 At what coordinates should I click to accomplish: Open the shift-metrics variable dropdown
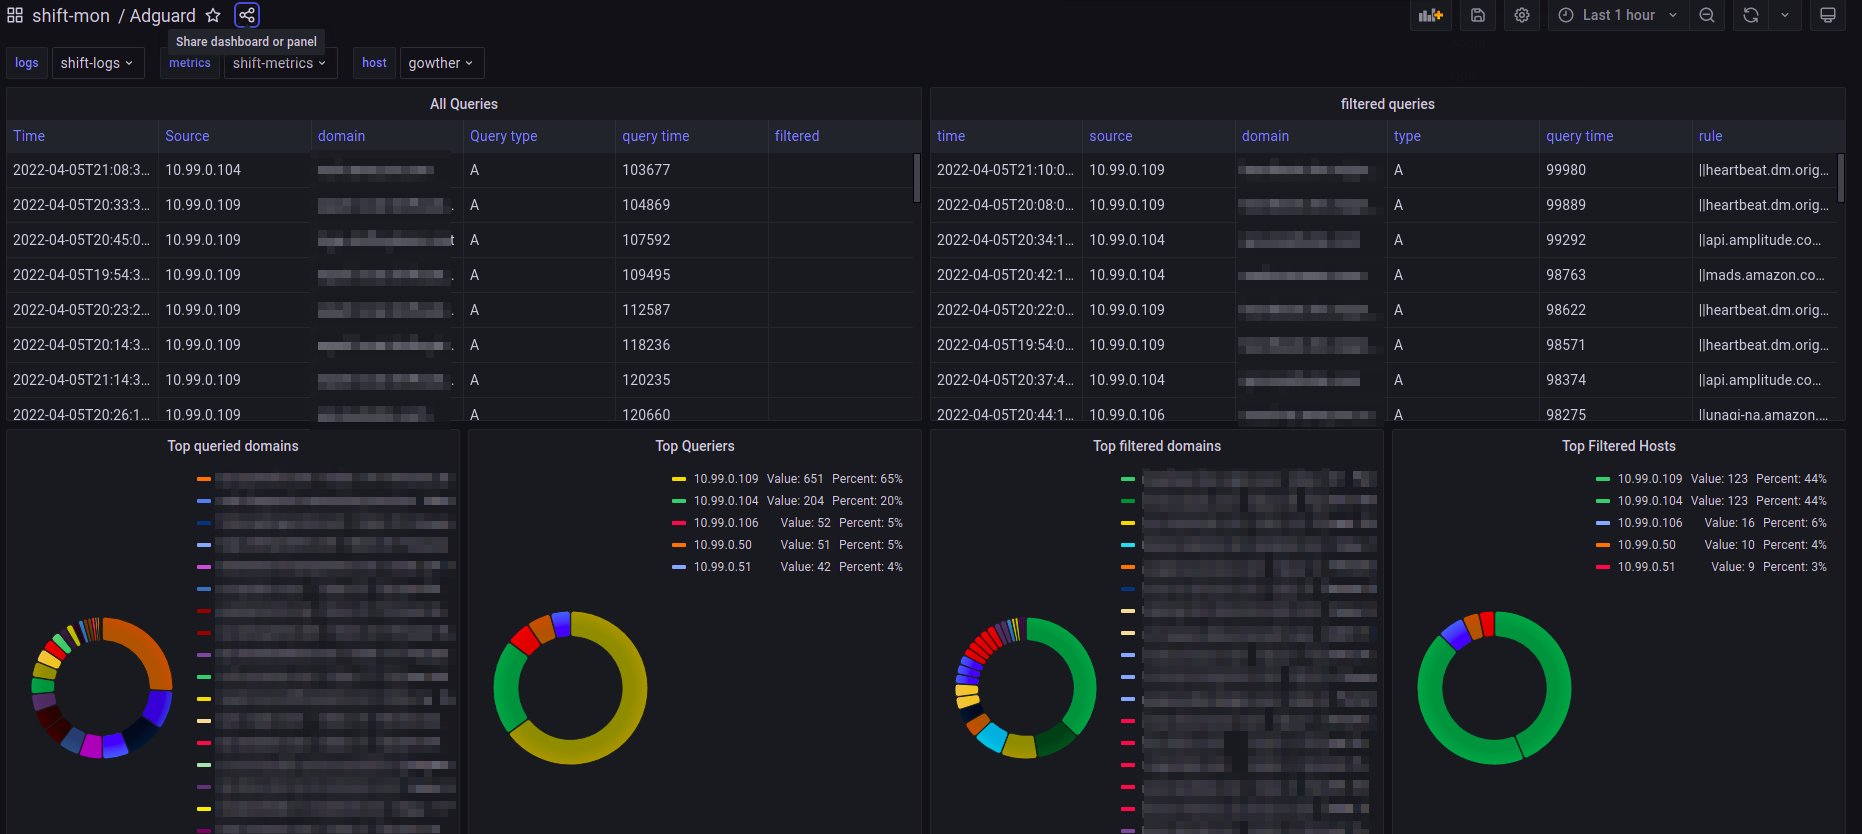point(280,63)
